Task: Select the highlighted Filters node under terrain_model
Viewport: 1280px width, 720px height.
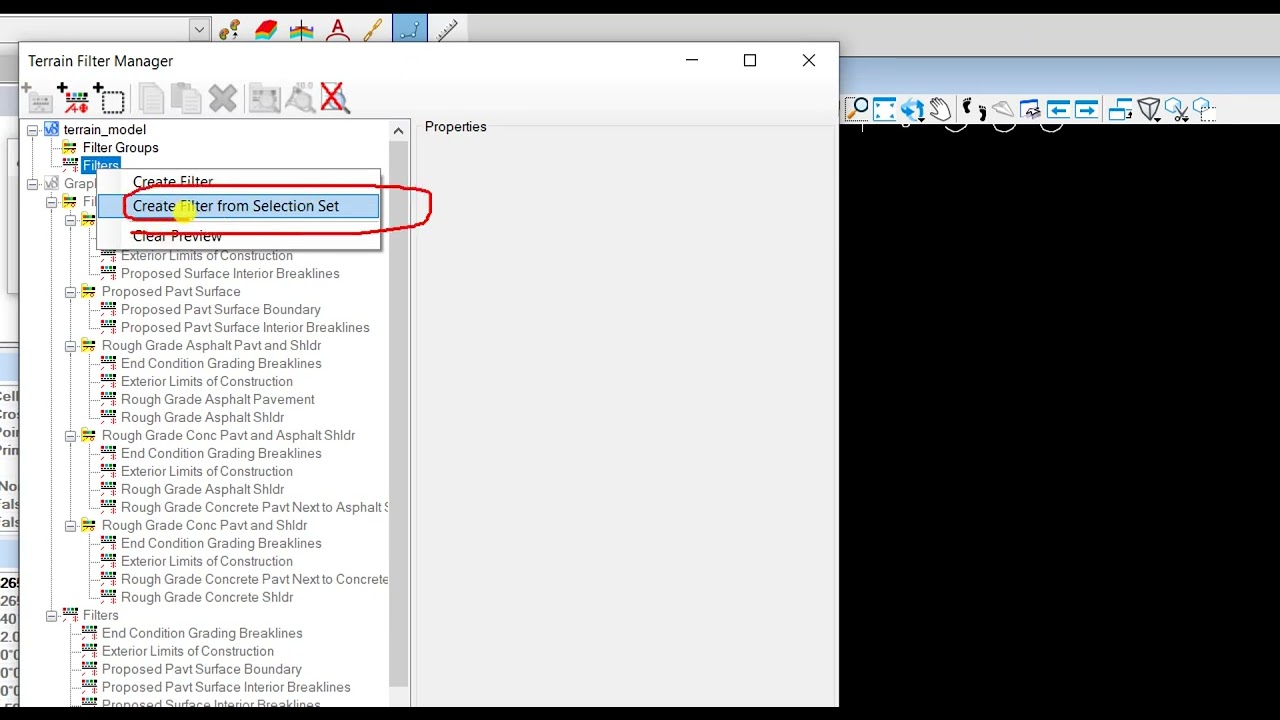Action: (101, 165)
